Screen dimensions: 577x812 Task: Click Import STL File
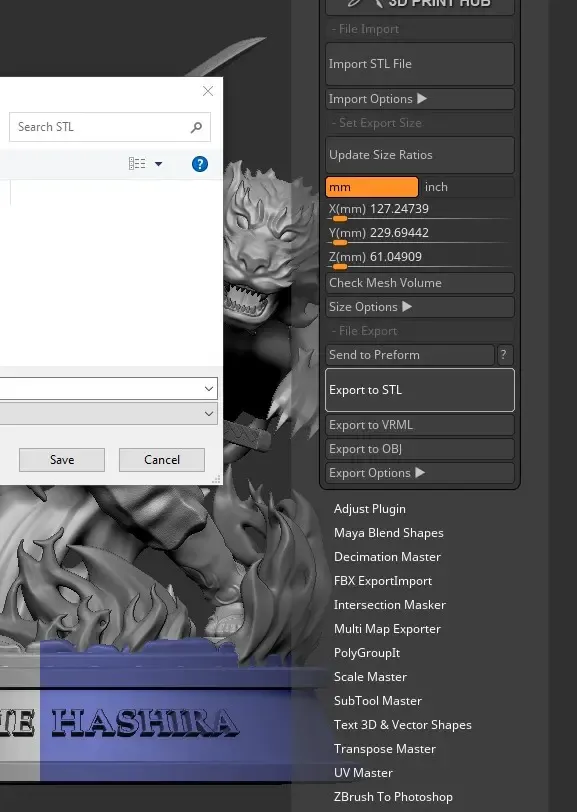pos(420,64)
